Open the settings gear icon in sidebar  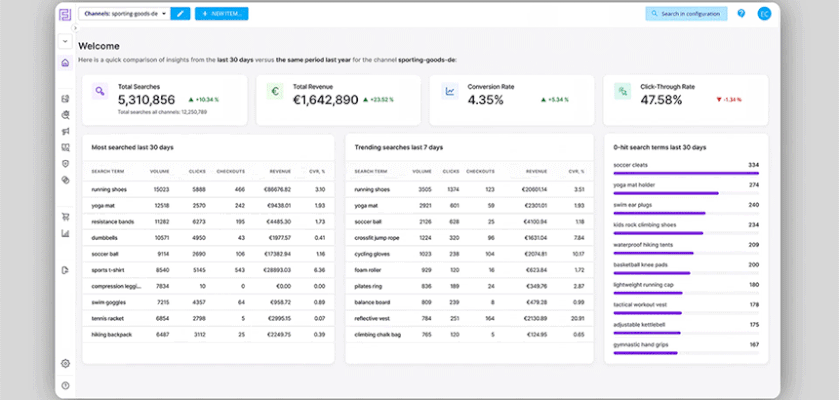[65, 363]
